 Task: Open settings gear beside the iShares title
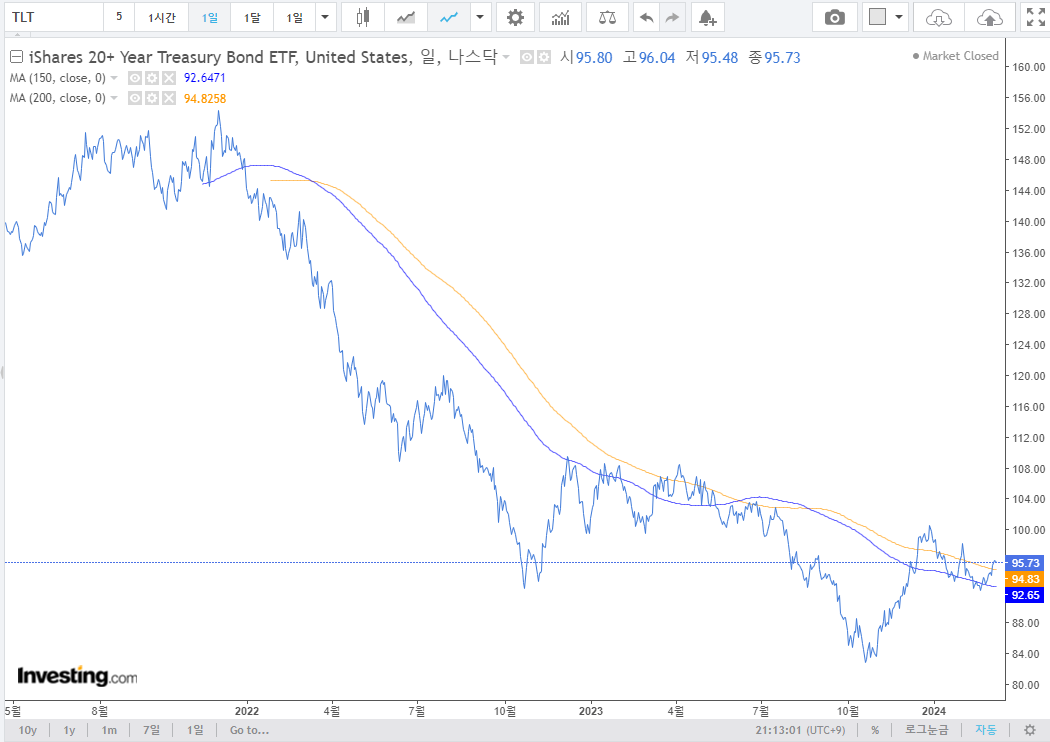coord(544,58)
